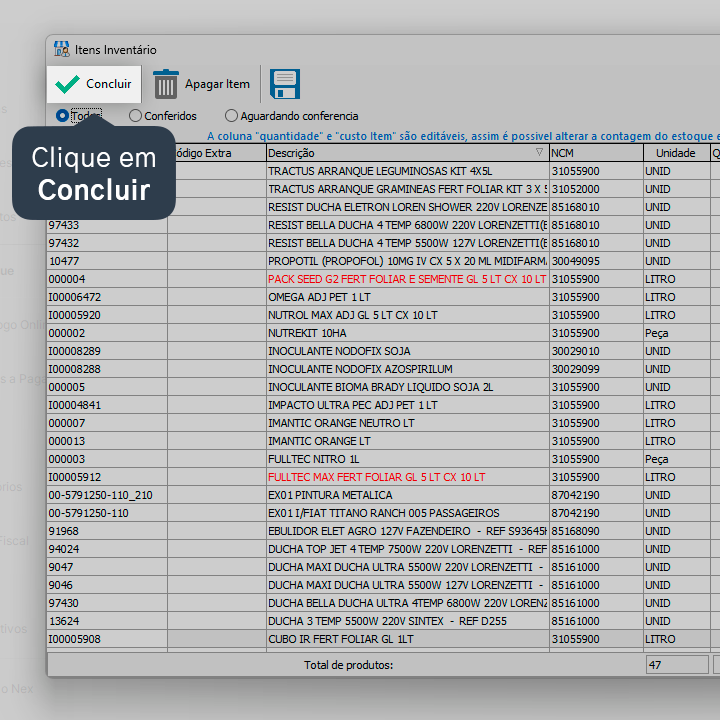
Task: Click NCM cell 30029010
Action: point(596,351)
